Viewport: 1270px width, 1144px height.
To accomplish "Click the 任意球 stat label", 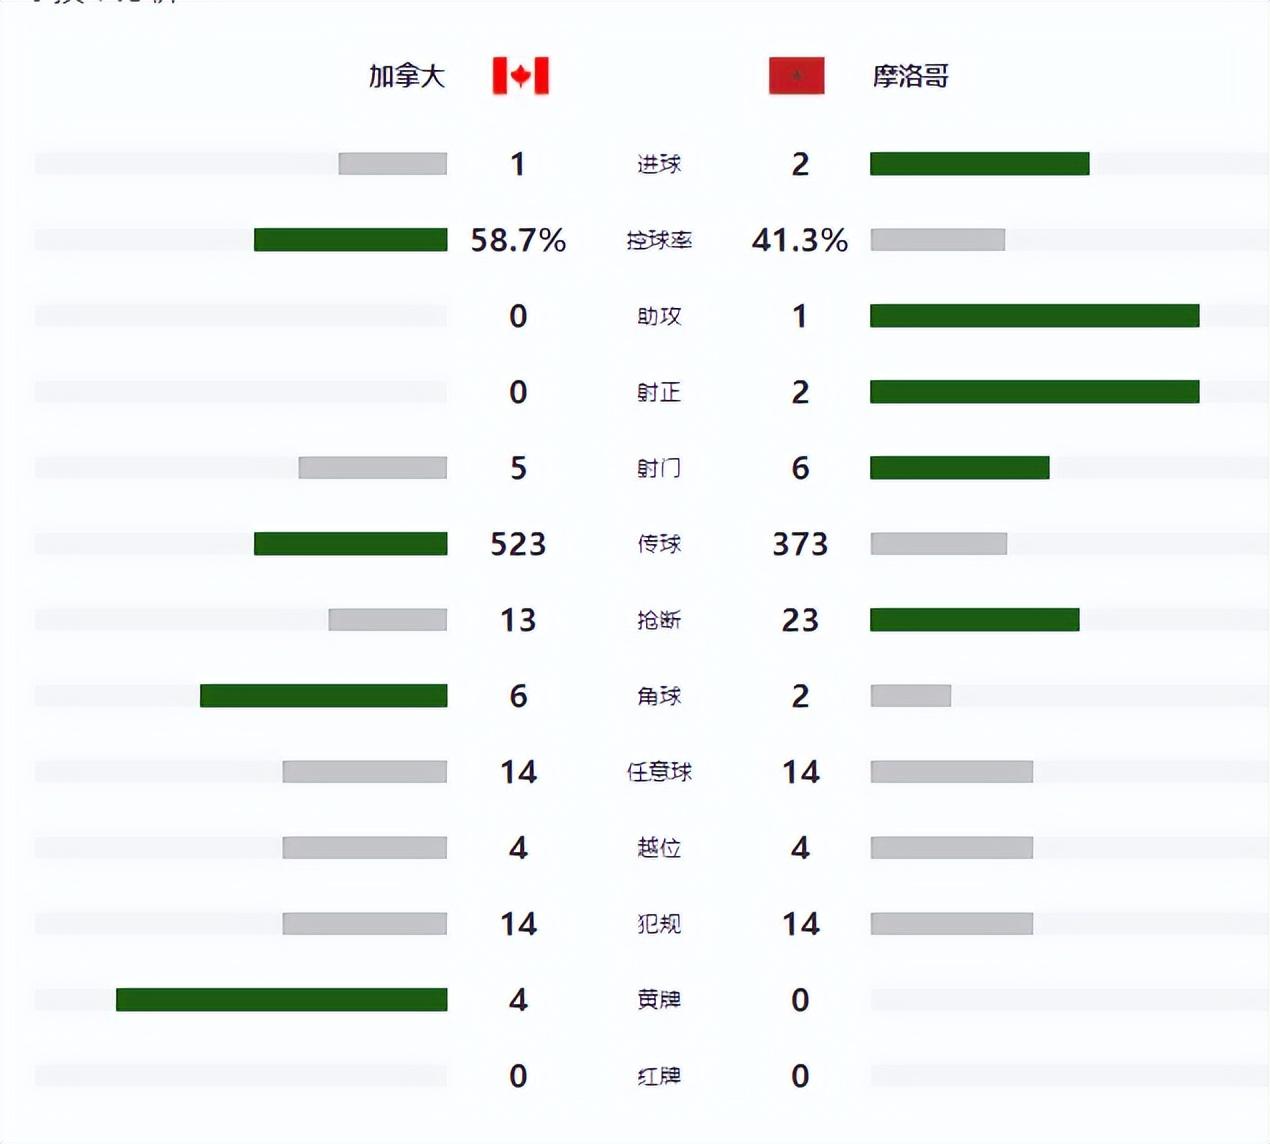I will [x=659, y=772].
